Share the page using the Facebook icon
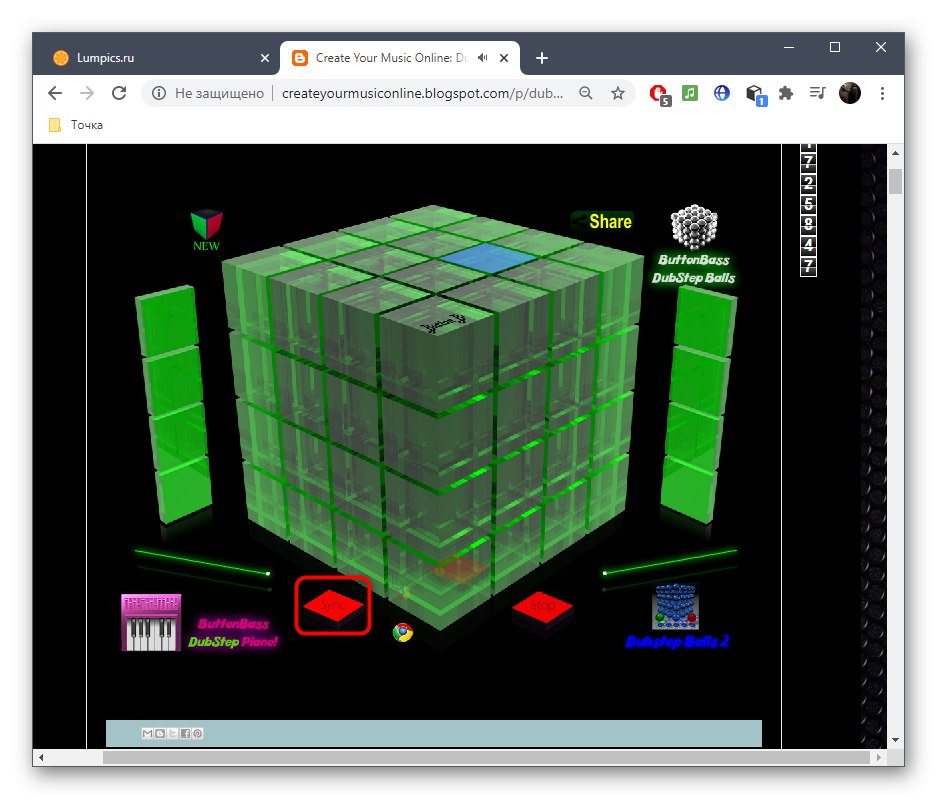The image size is (937, 799). pos(185,733)
